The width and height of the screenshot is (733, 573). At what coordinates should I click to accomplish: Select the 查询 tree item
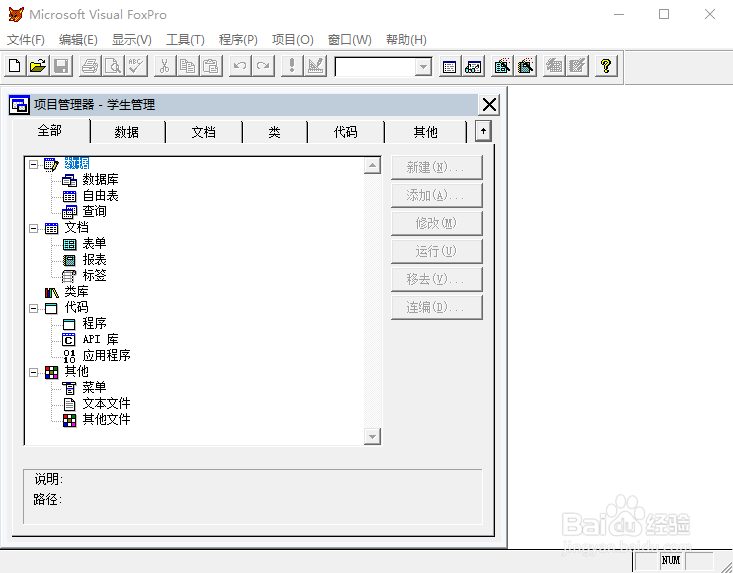click(x=94, y=211)
